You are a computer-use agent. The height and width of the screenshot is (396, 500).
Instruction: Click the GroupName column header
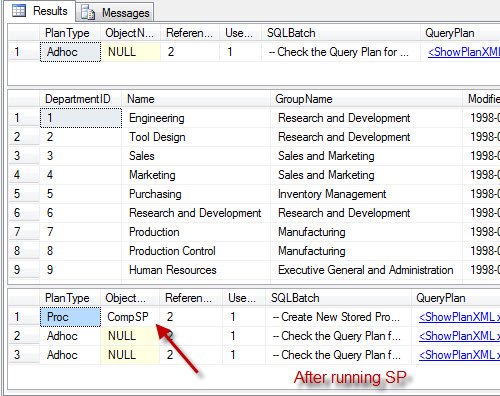pos(366,99)
